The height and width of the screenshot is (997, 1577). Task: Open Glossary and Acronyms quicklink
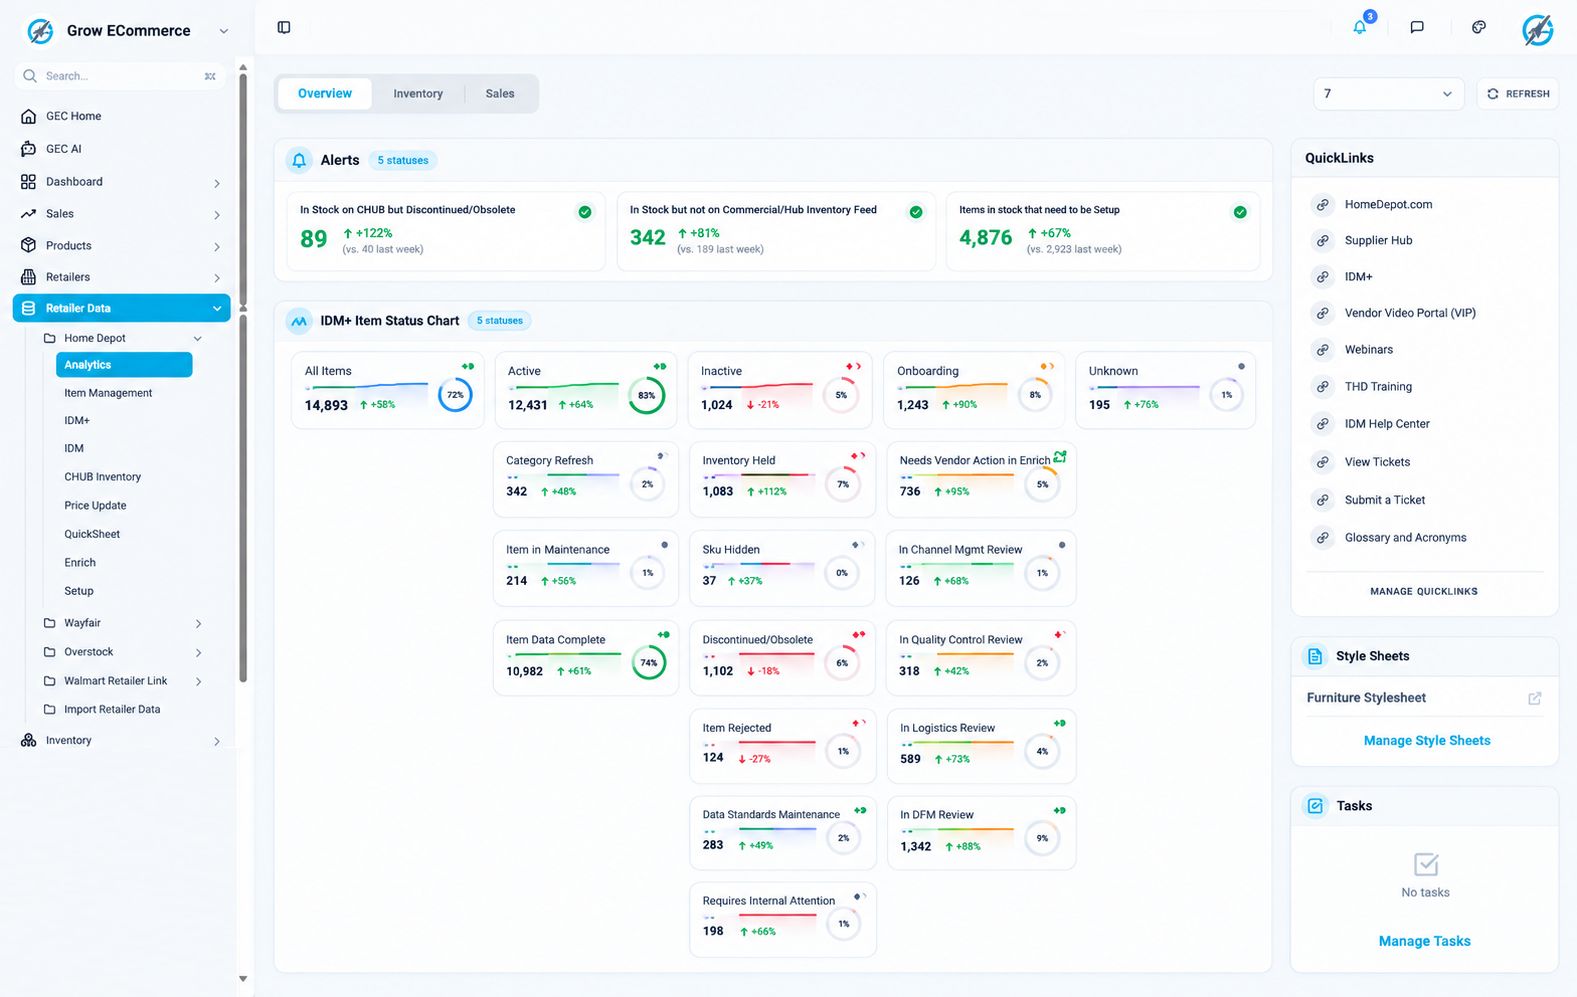pos(1405,538)
